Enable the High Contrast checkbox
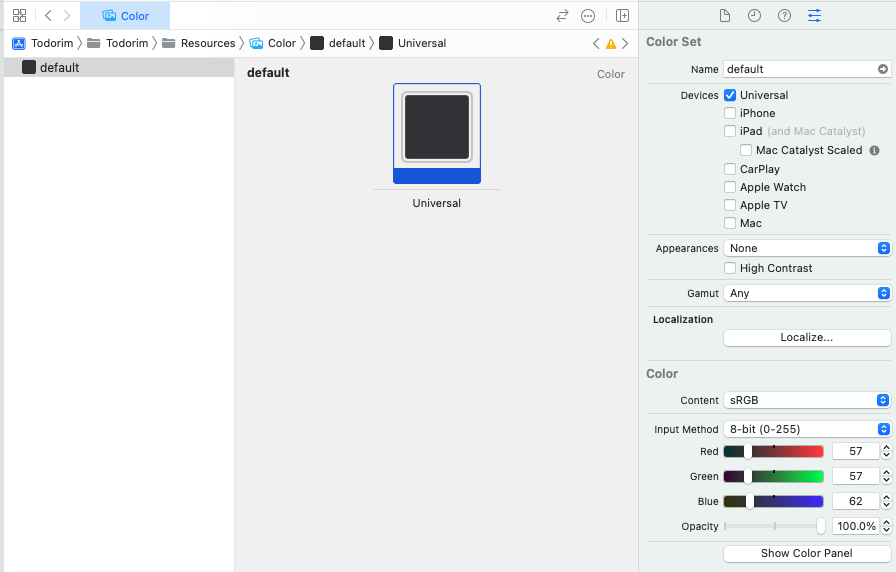The image size is (896, 572). point(730,268)
